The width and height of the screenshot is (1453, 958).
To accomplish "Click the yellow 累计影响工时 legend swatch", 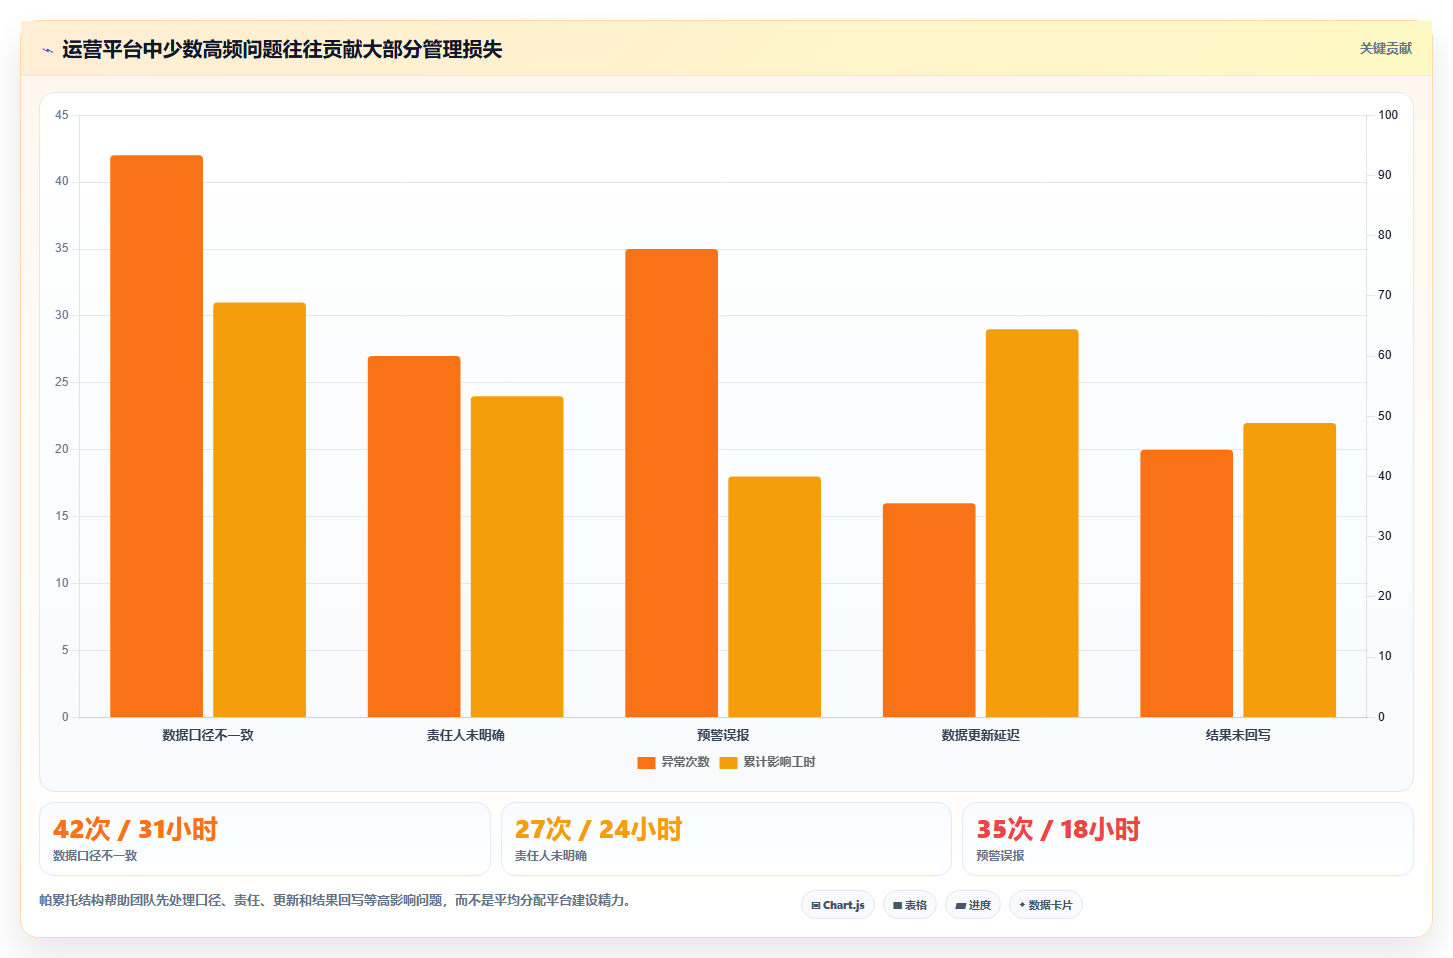I will click(x=728, y=763).
